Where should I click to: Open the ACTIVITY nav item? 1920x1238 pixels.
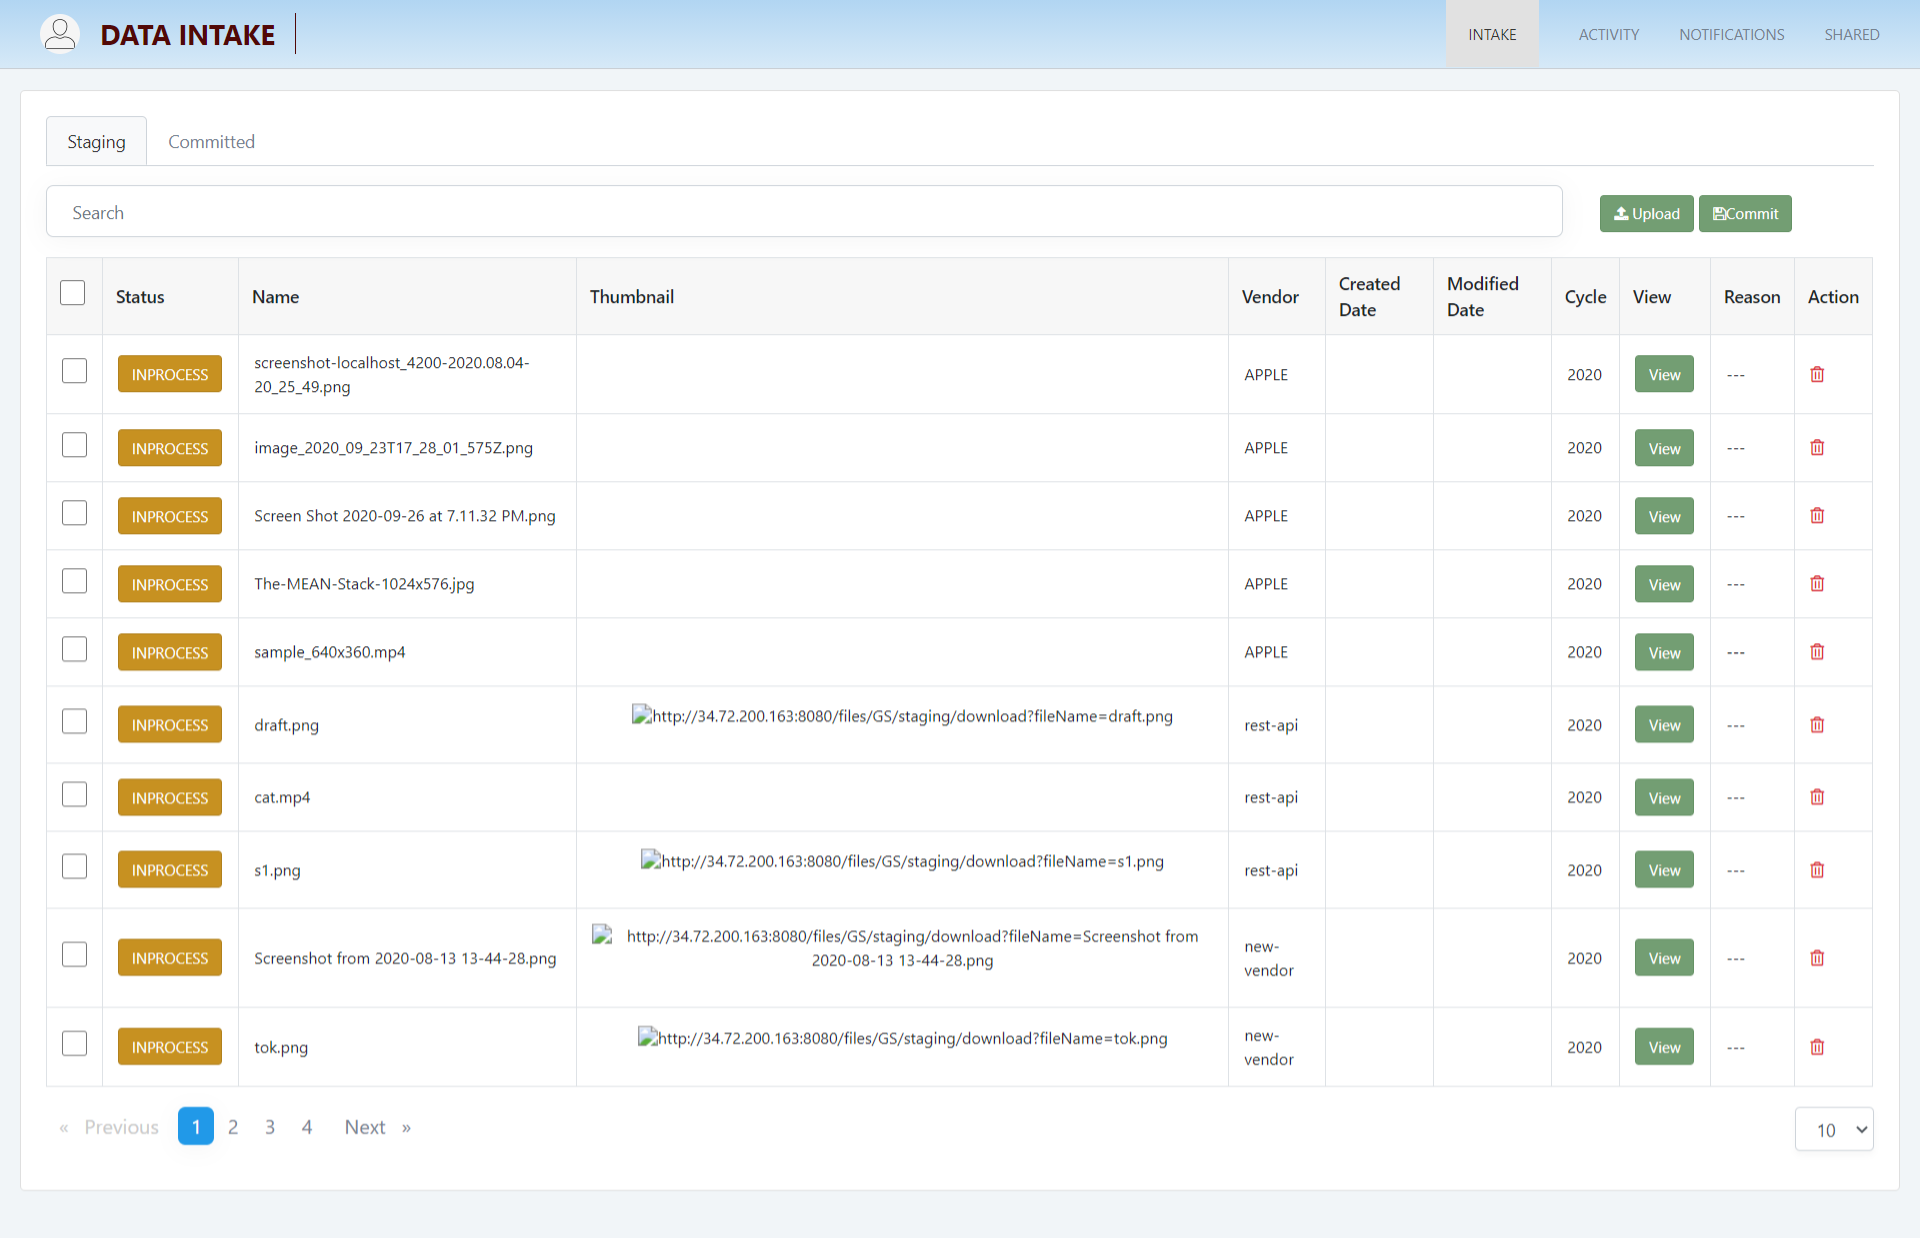coord(1608,34)
